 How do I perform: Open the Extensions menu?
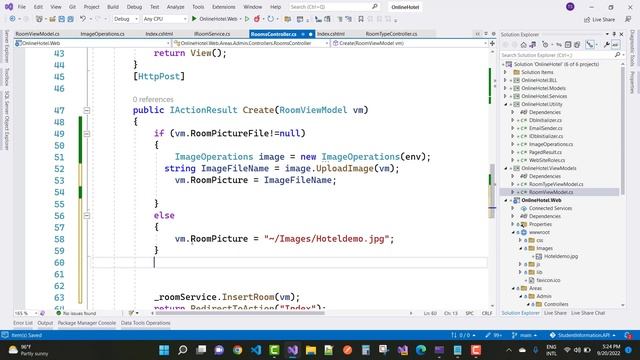[224, 7]
